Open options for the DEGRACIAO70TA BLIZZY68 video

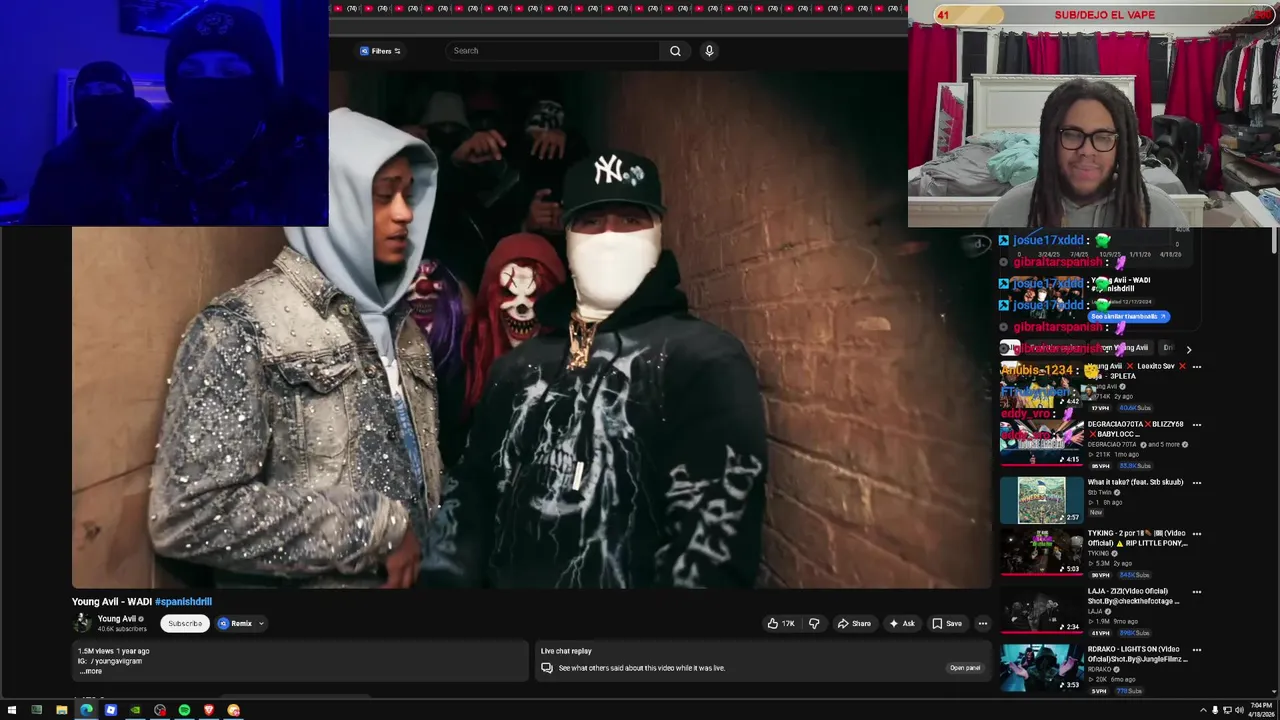coord(1197,425)
